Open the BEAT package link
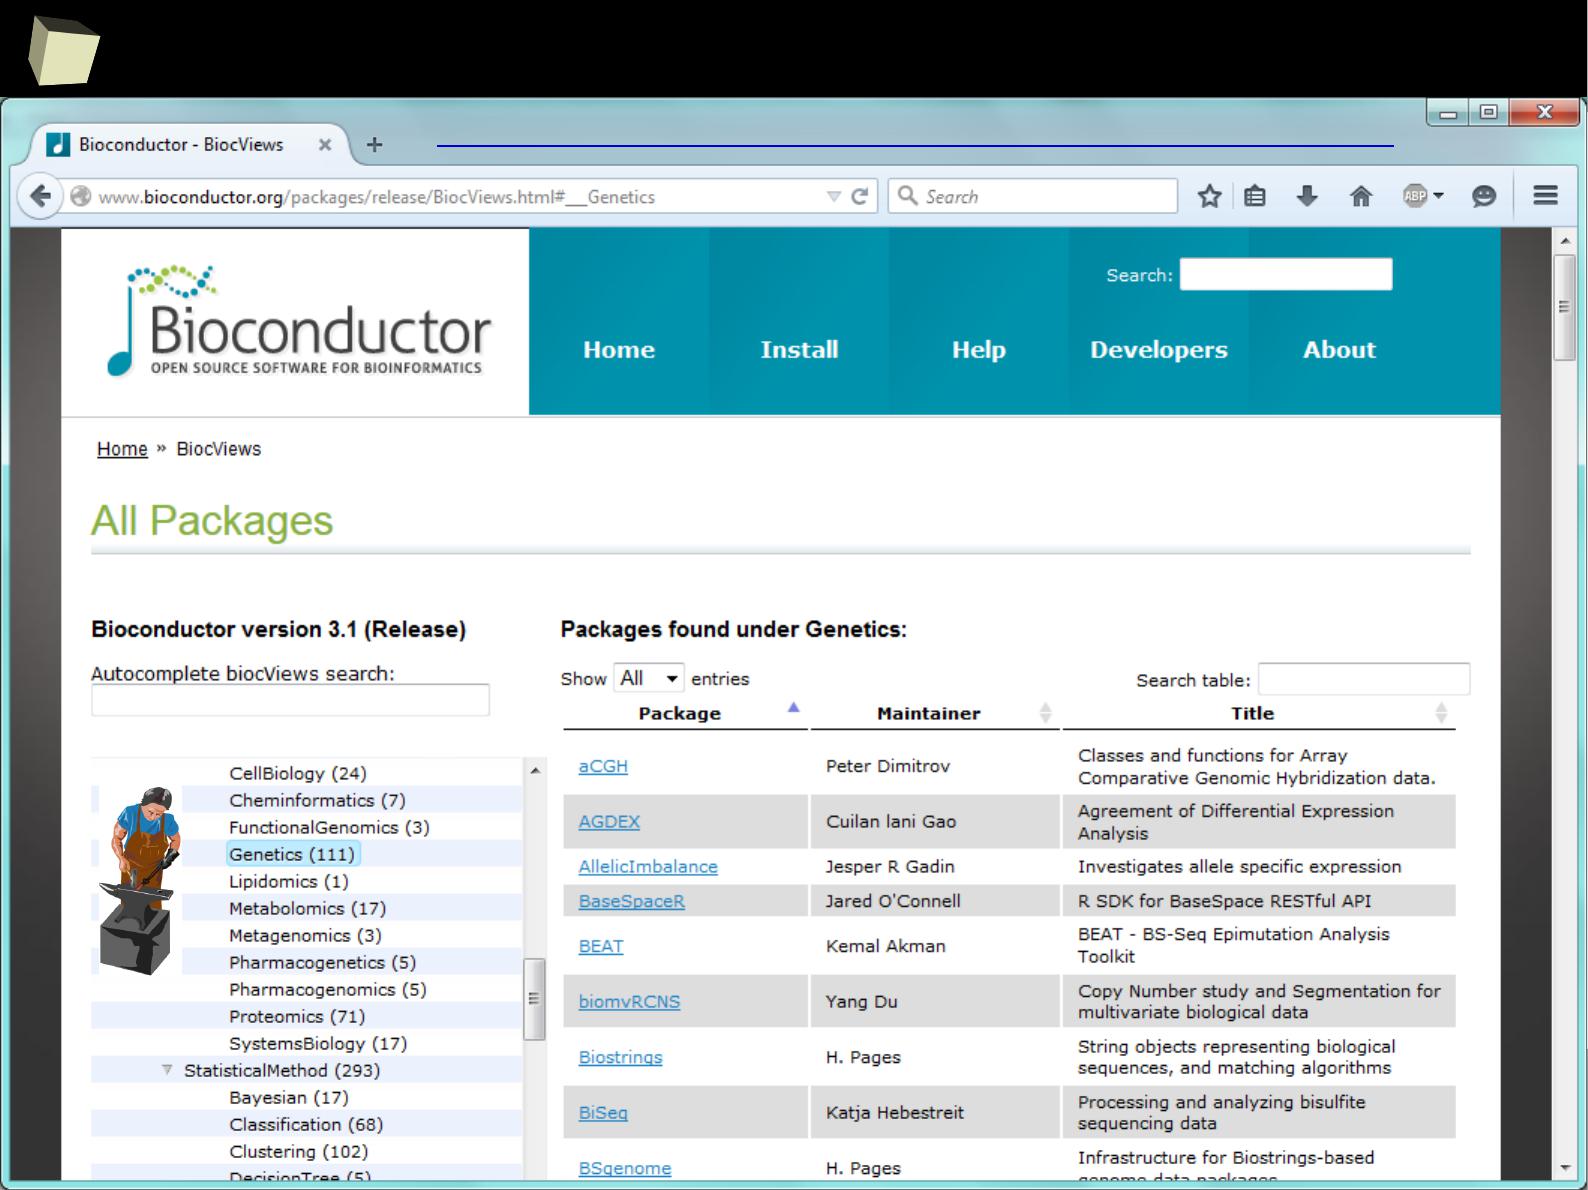This screenshot has height=1190, width=1588. tap(601, 946)
